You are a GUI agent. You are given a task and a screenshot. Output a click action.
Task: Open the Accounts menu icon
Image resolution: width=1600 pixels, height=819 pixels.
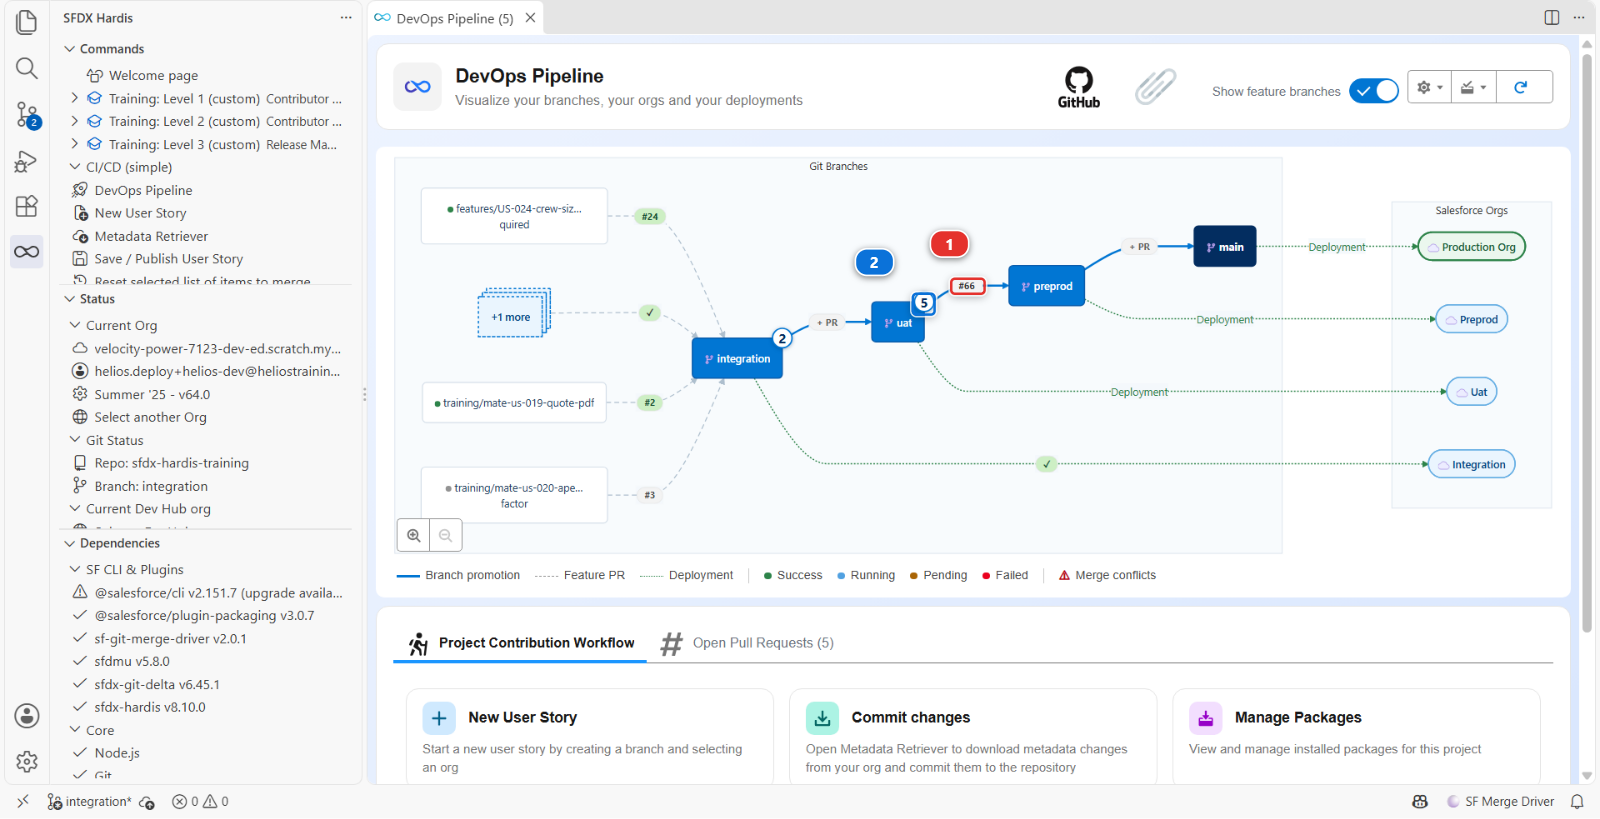click(27, 716)
